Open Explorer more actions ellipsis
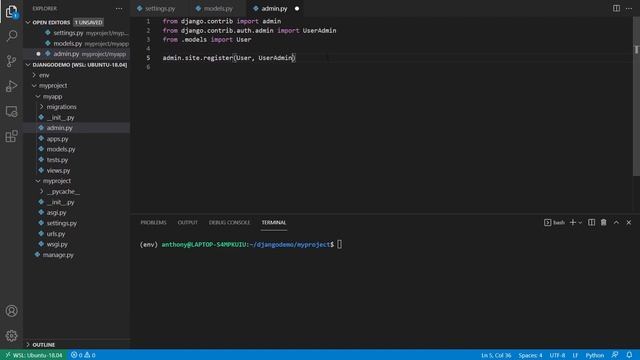Image resolution: width=640 pixels, height=360 pixels. 119,9
